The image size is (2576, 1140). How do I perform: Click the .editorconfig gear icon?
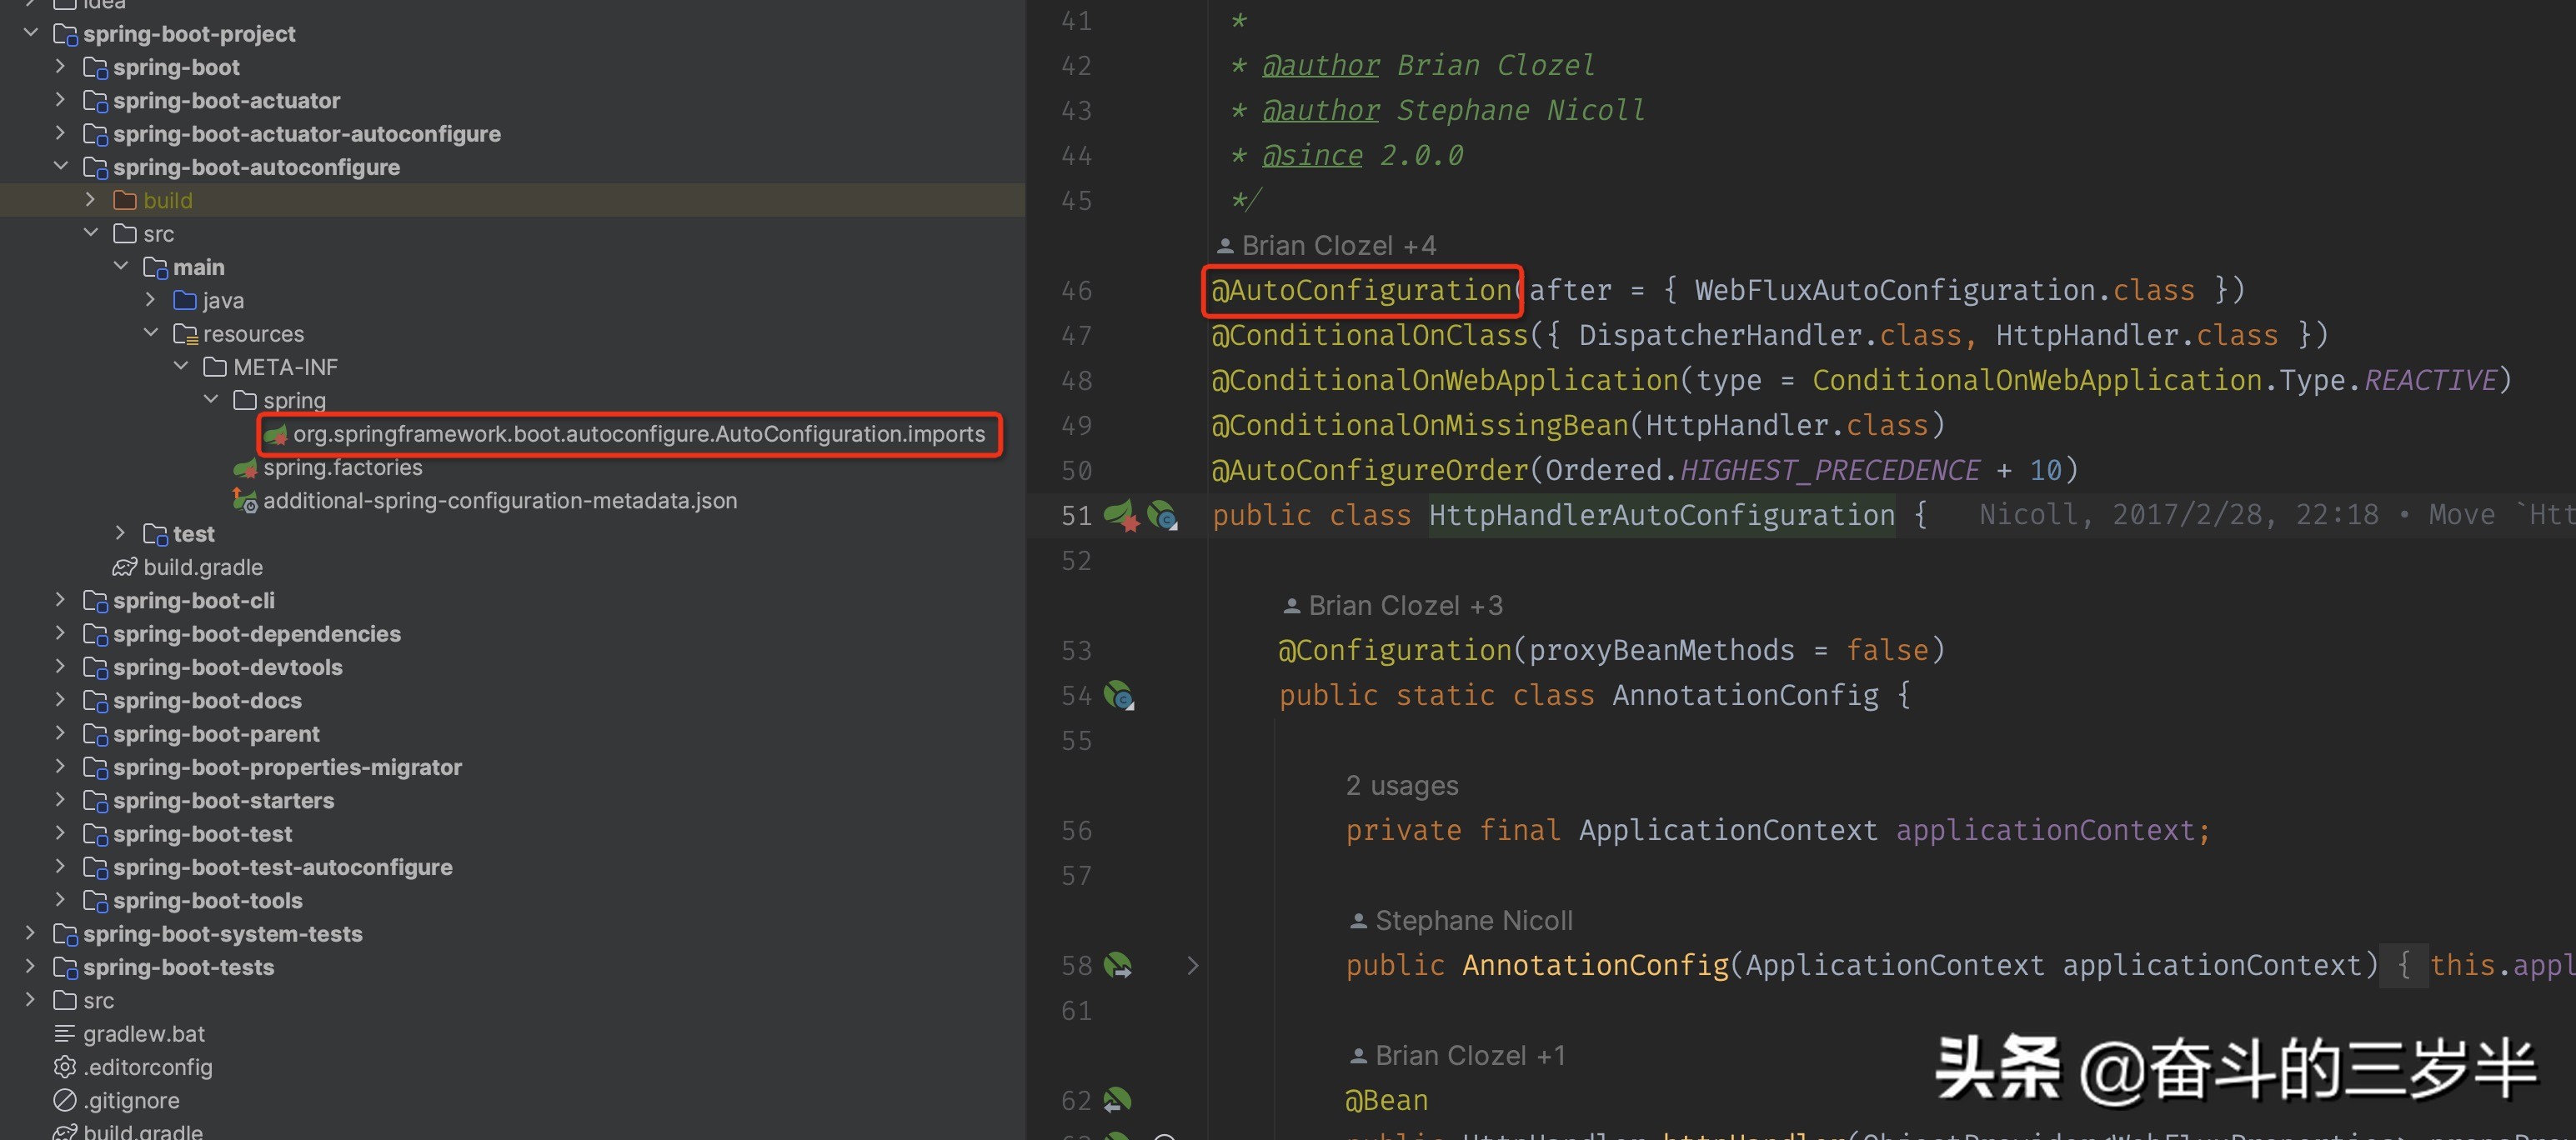click(x=65, y=1067)
